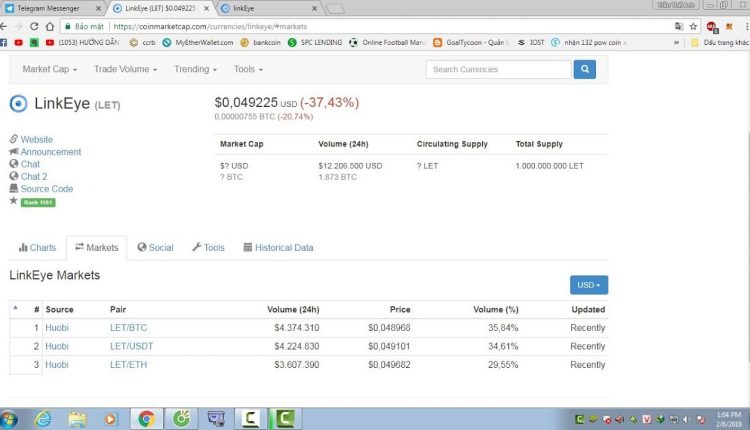750x430 pixels.
Task: Sort markets by the # column arrow
Action: pos(15,308)
